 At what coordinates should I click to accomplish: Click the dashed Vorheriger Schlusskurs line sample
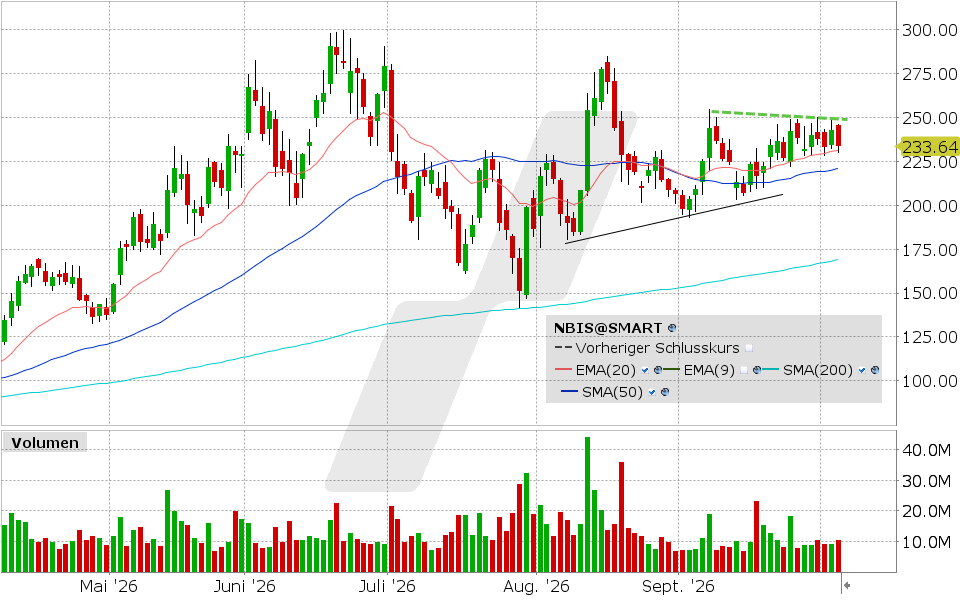tap(563, 347)
